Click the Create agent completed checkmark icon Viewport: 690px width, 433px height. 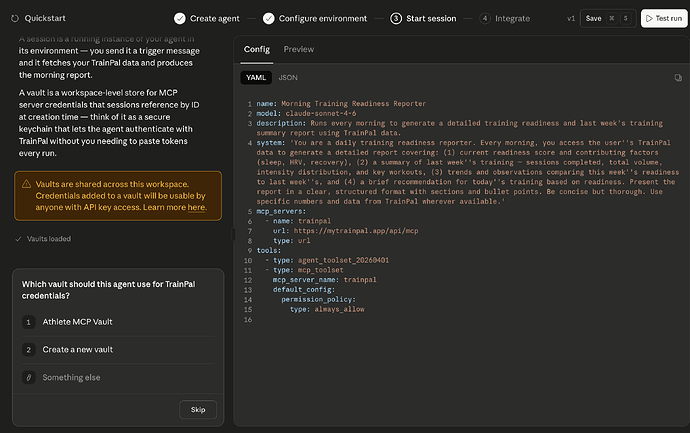(180, 18)
